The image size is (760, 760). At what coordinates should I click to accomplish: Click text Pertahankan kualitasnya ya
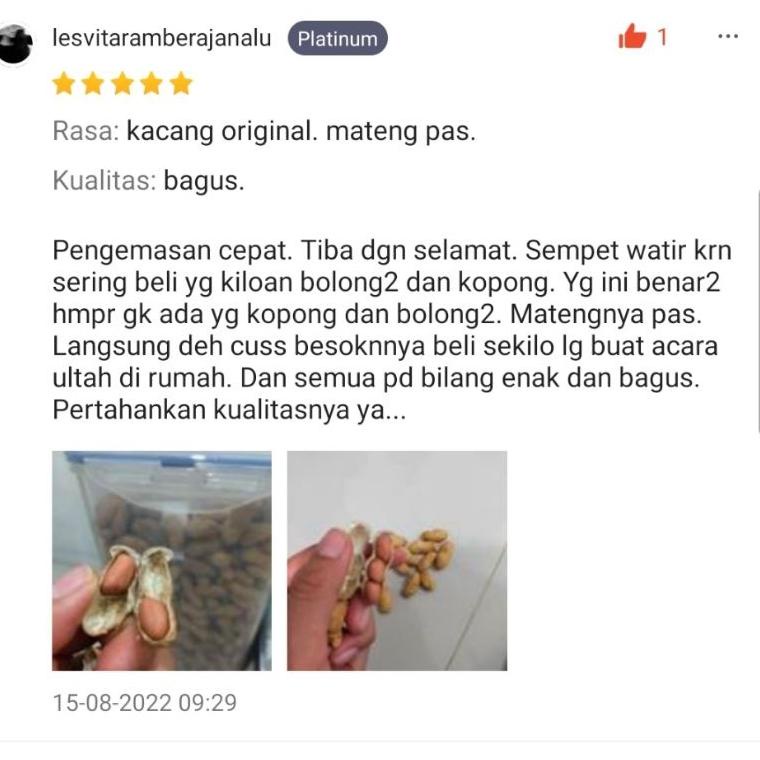pyautogui.click(x=229, y=410)
